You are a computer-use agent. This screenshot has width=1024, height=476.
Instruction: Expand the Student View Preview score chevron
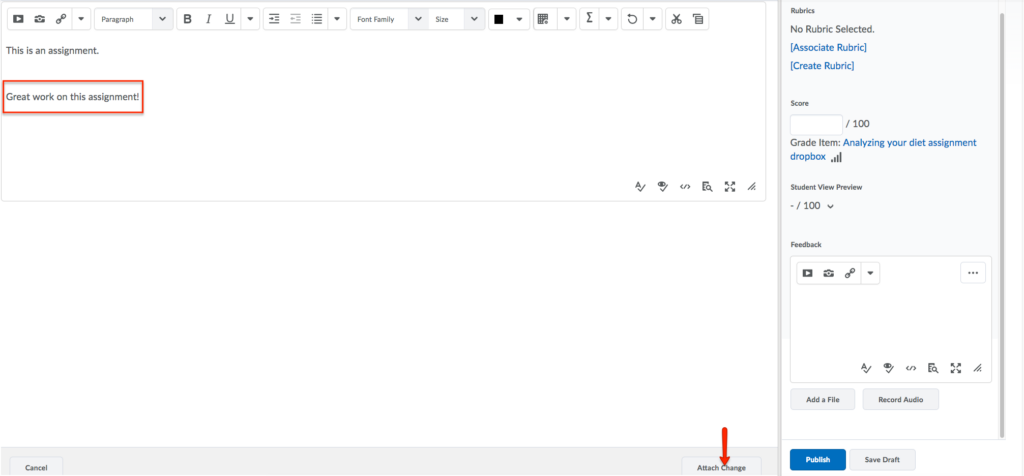pos(831,206)
